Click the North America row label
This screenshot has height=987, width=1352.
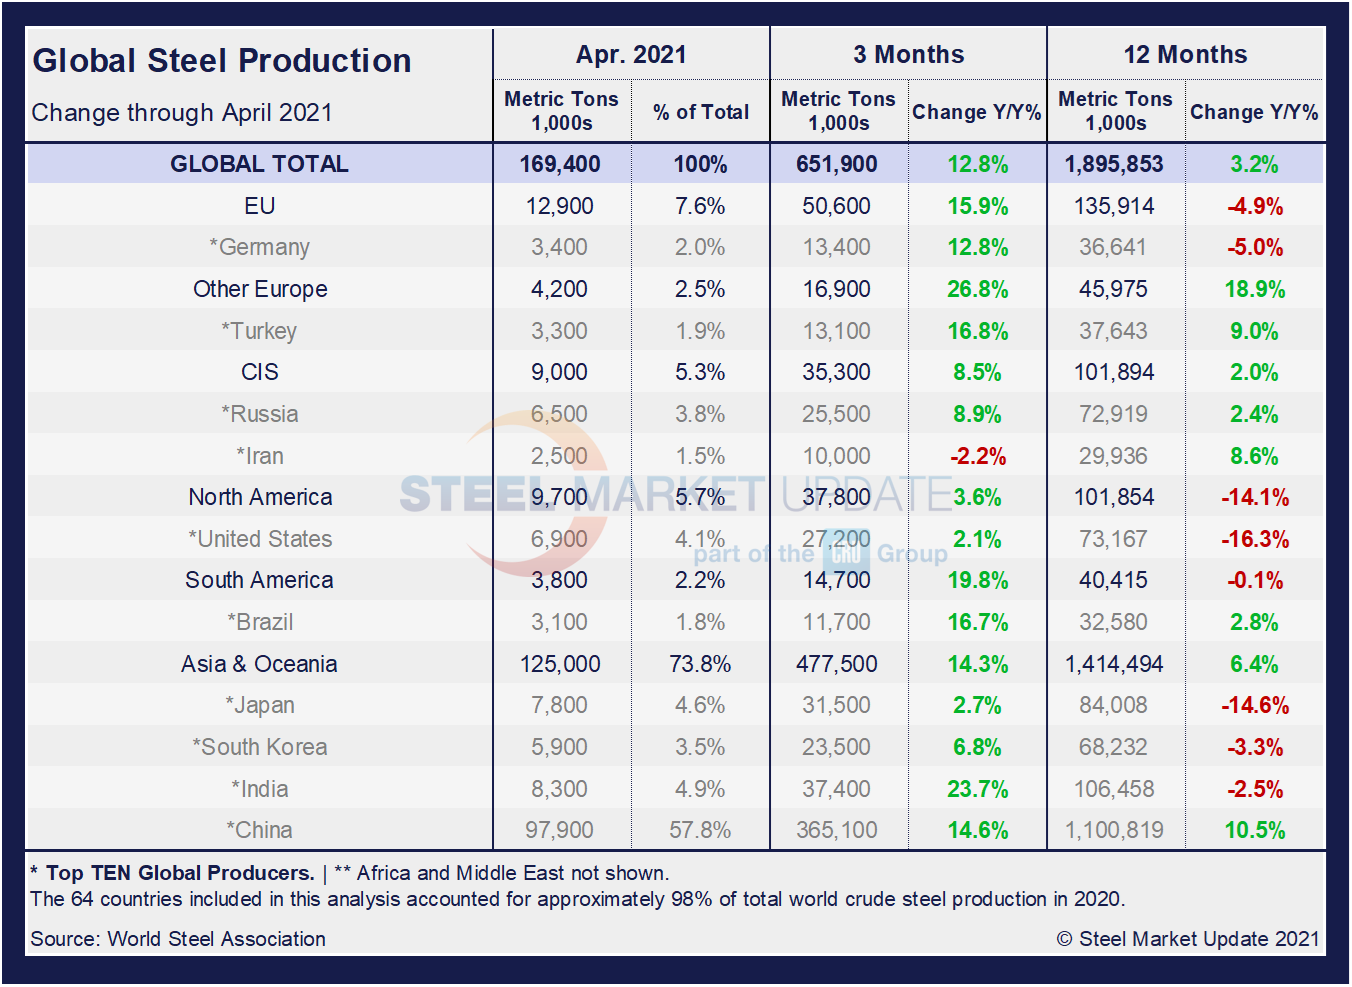click(260, 497)
